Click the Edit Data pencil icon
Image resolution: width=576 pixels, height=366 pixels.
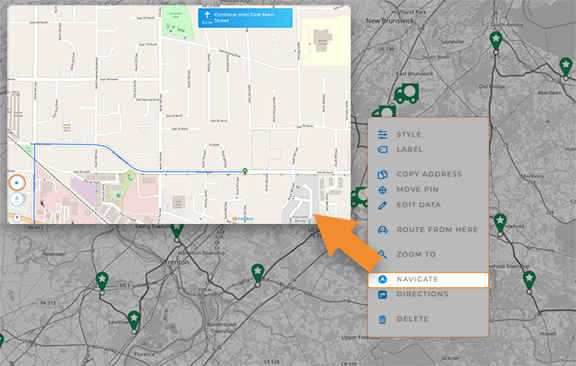[x=382, y=205]
